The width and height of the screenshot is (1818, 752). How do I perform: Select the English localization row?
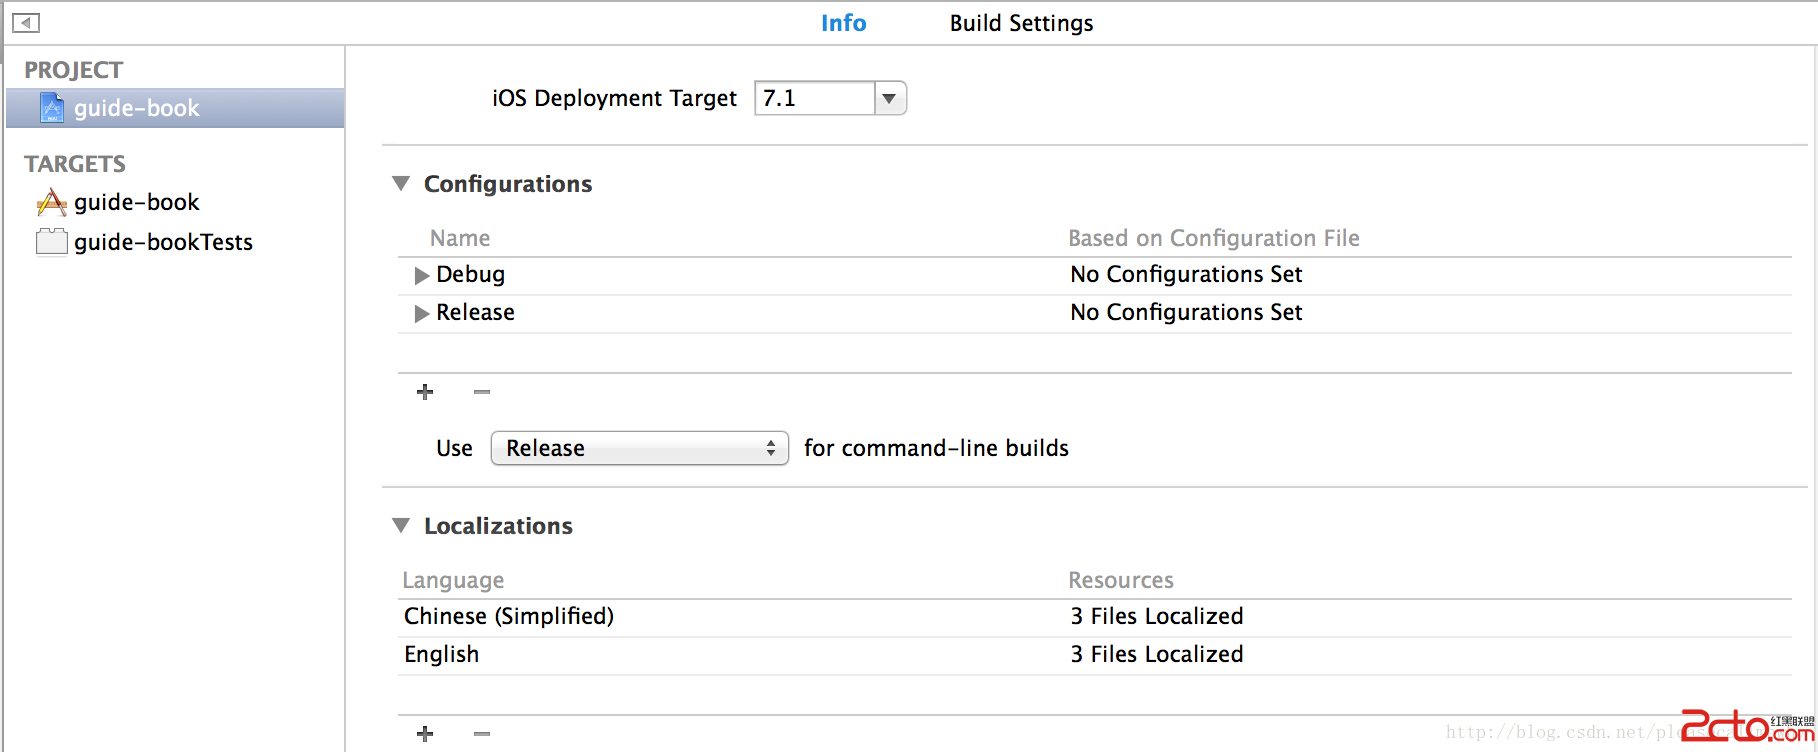(442, 654)
